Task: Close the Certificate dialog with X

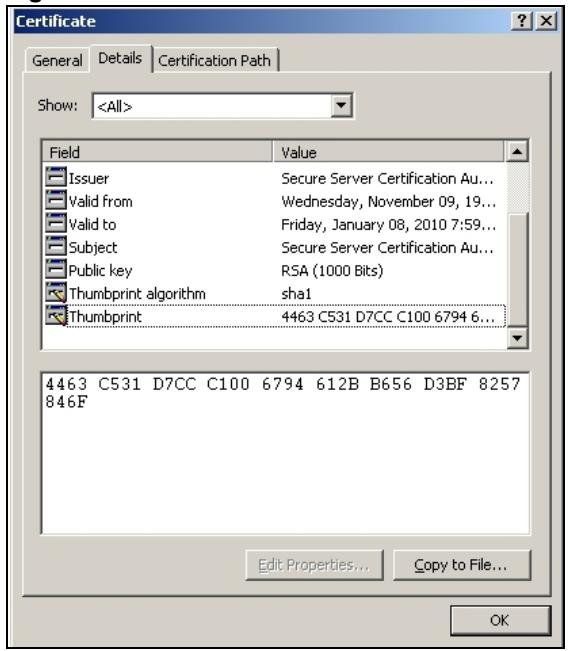Action: [546, 20]
